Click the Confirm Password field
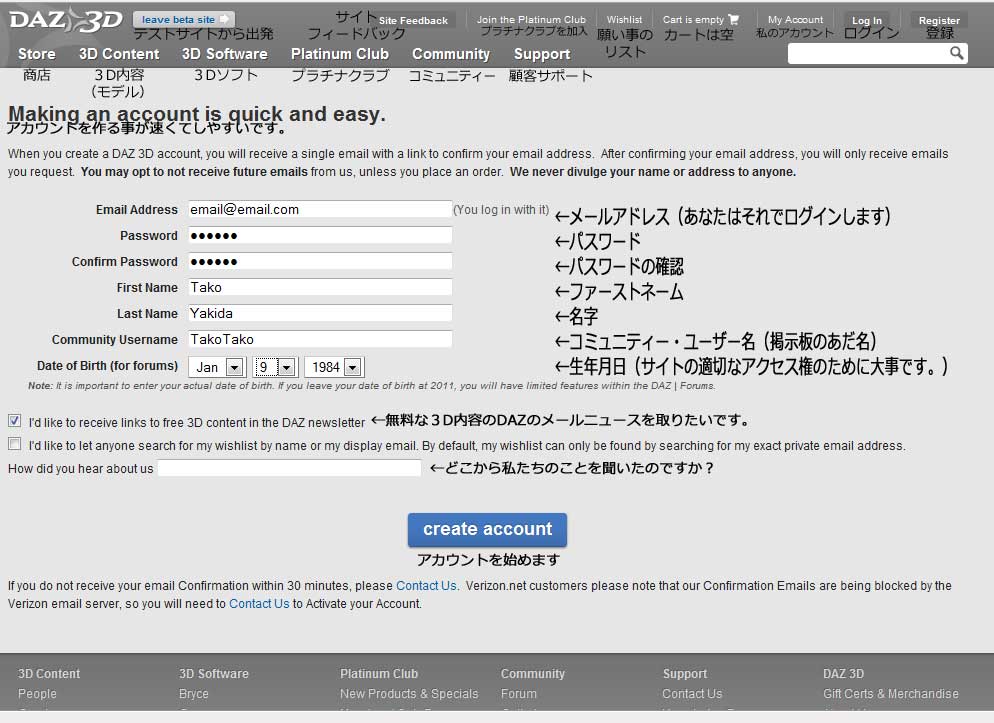 (320, 261)
